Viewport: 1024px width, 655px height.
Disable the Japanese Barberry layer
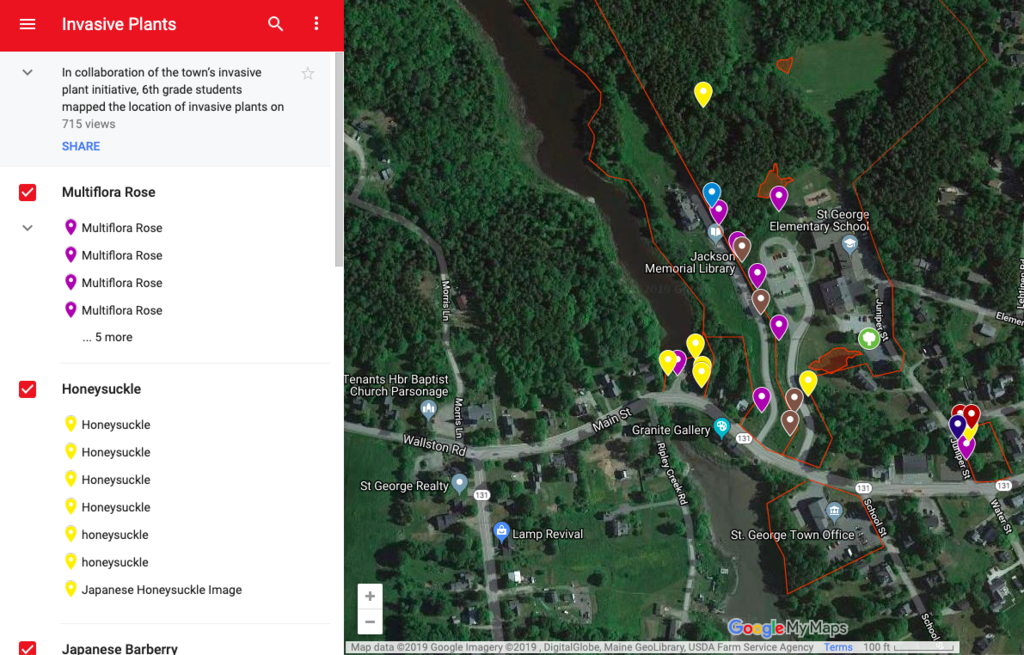tap(27, 648)
